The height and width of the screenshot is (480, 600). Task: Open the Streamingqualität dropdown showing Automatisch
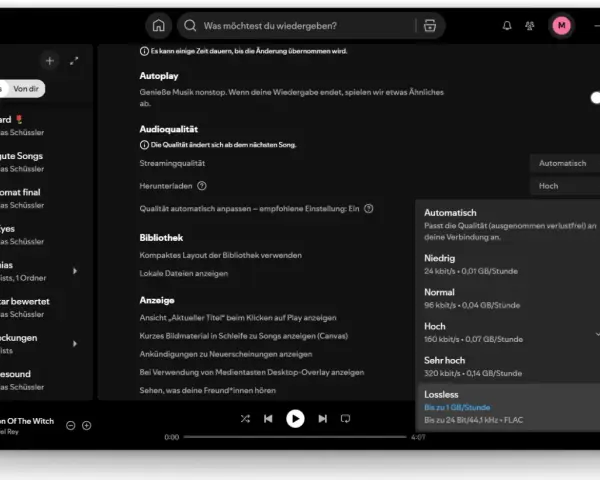click(565, 163)
